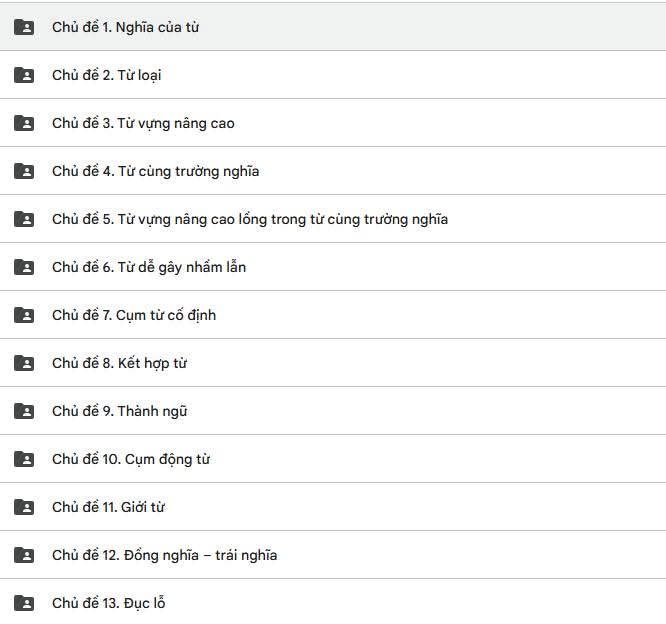Open Chủ đề 5 lồng trong từ cùng trường nghĩa
This screenshot has width=666, height=624.
249,219
